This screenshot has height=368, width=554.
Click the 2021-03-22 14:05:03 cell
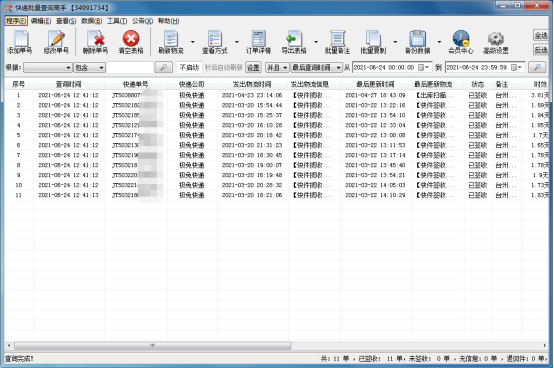click(x=375, y=185)
